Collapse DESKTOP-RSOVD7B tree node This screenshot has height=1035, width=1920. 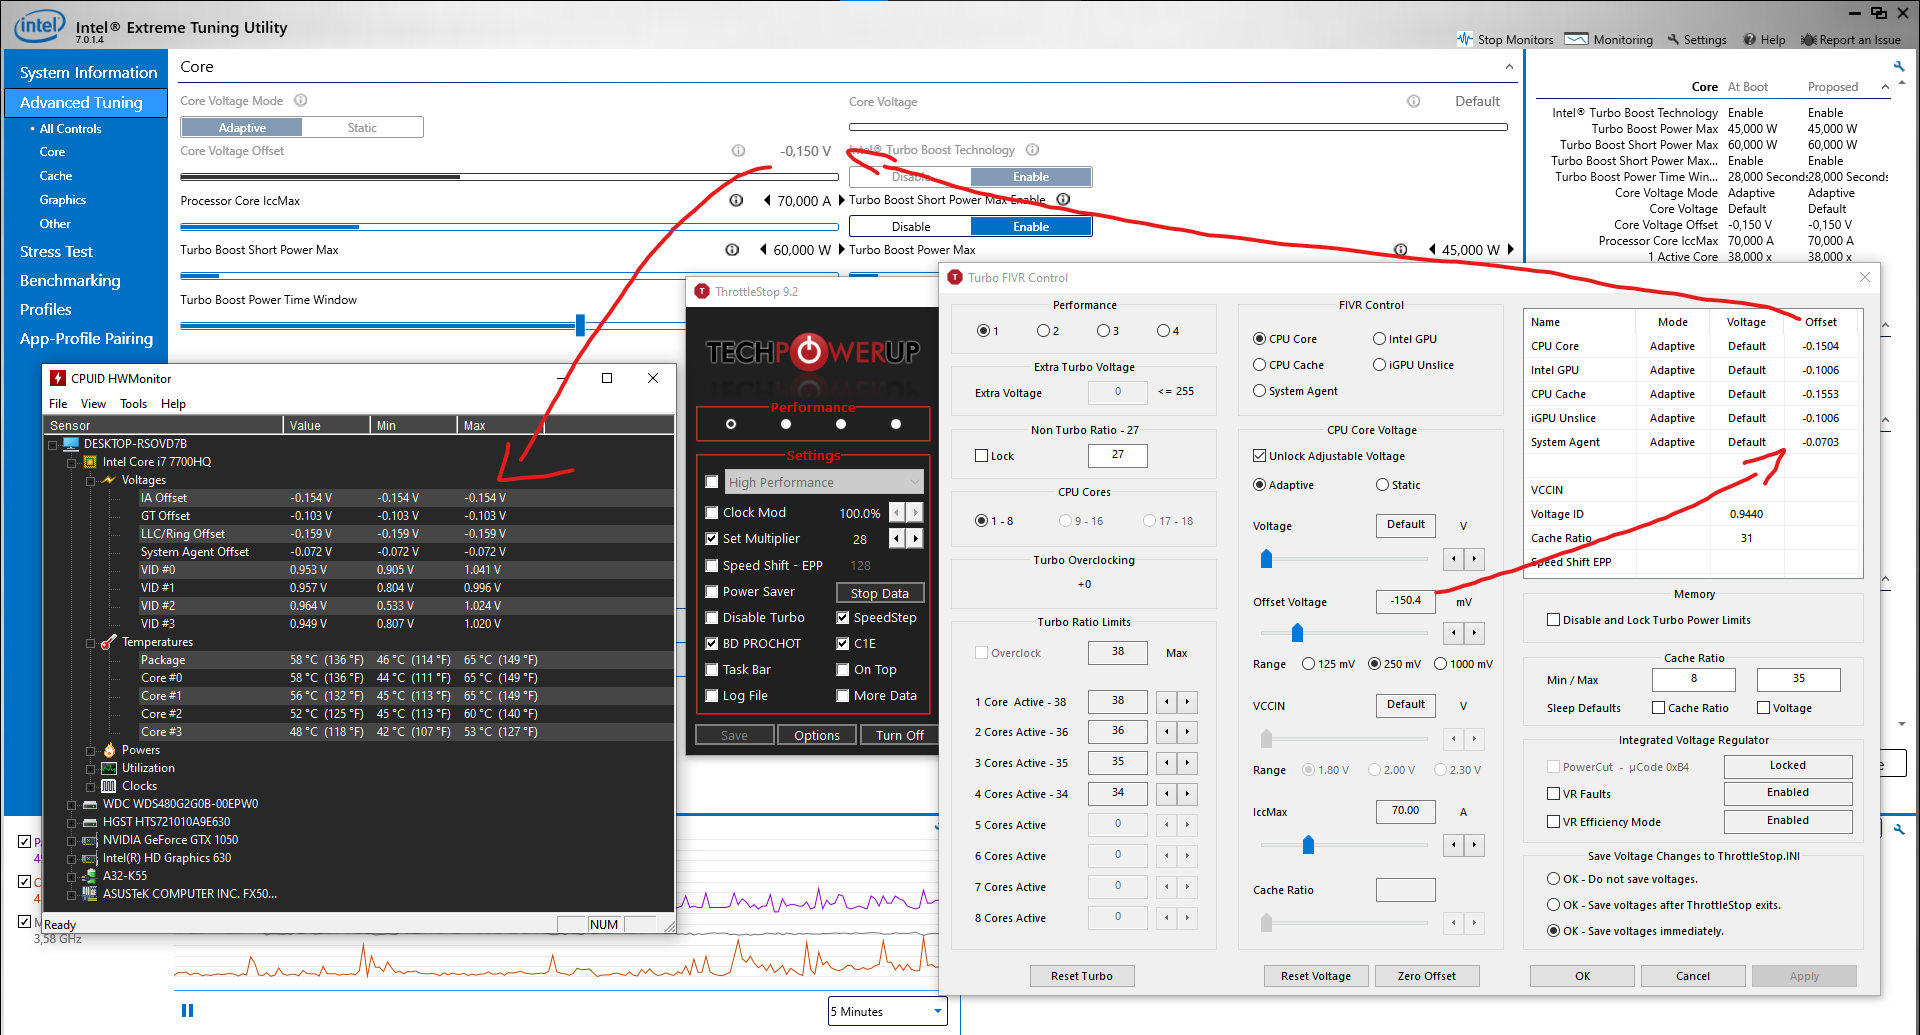53,444
